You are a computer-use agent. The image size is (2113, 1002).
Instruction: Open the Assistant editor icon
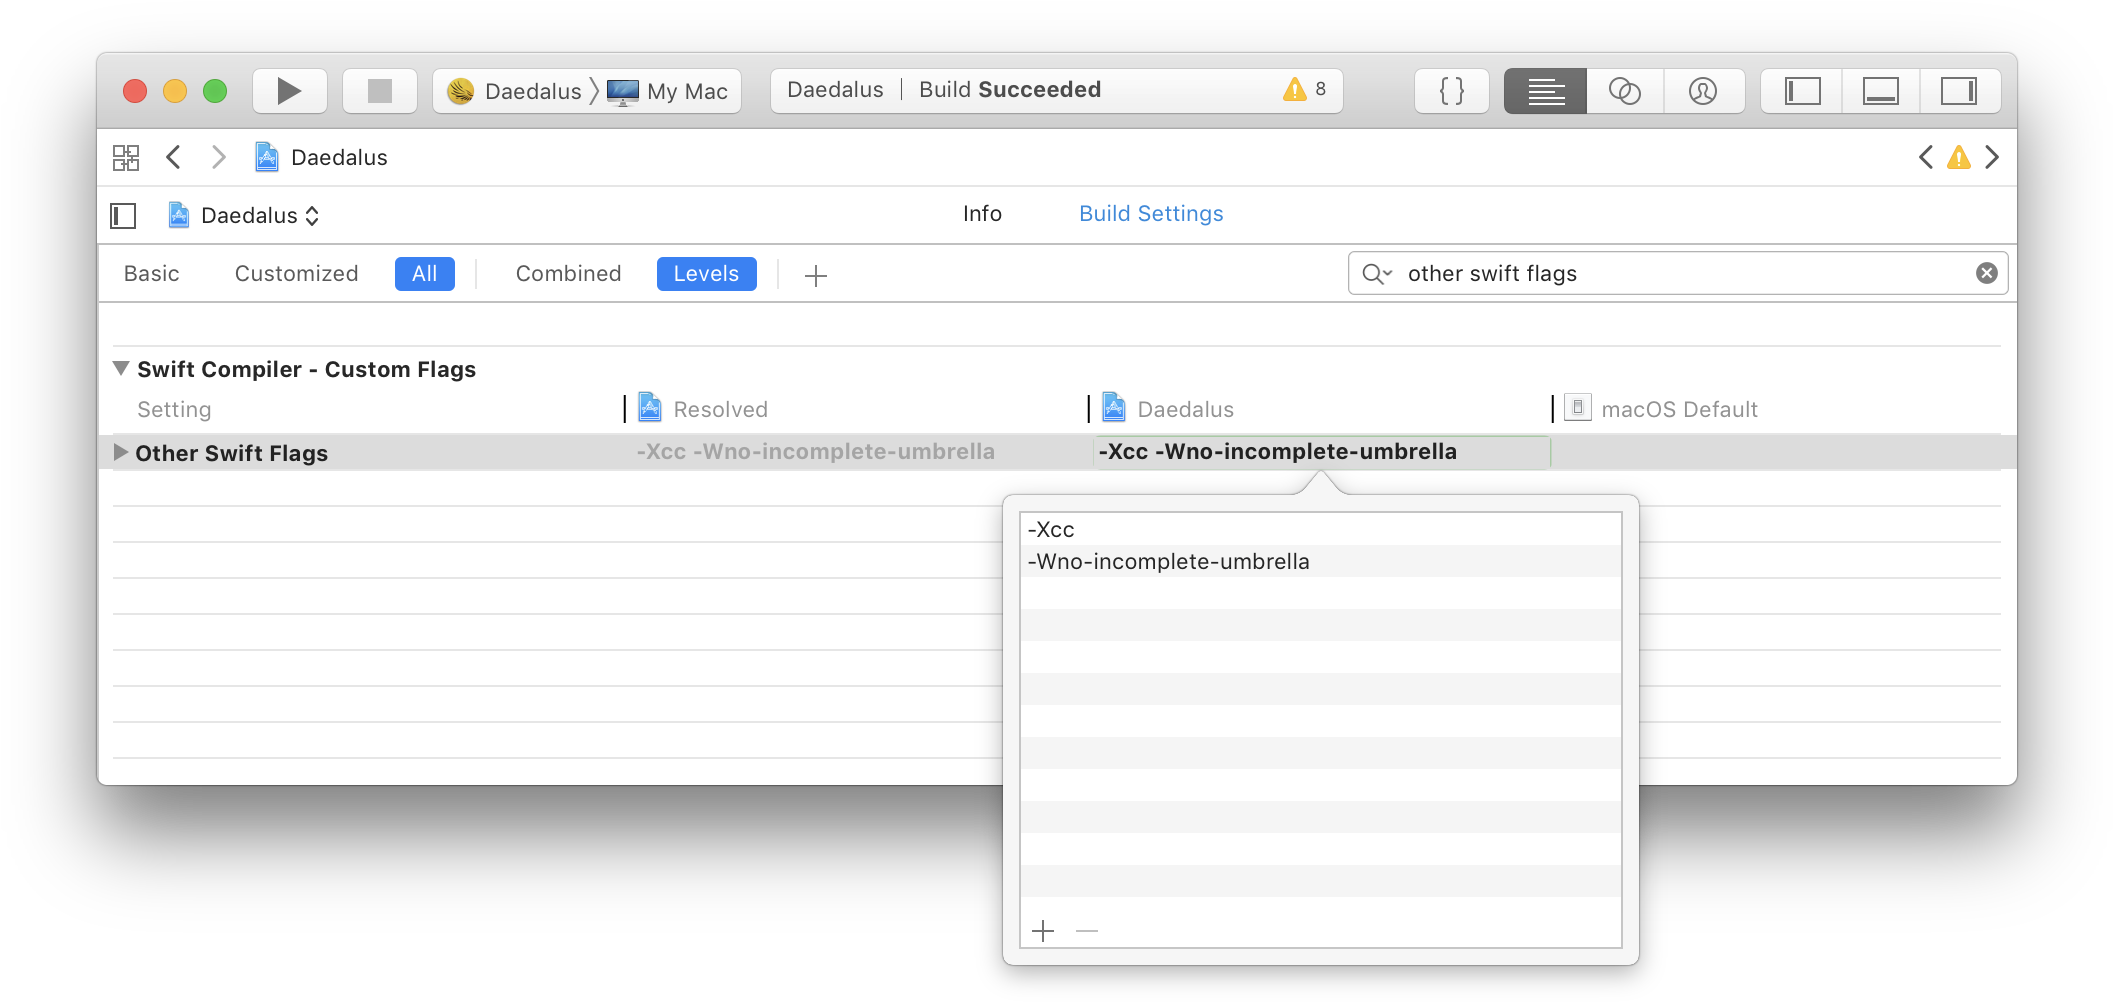[x=1624, y=90]
